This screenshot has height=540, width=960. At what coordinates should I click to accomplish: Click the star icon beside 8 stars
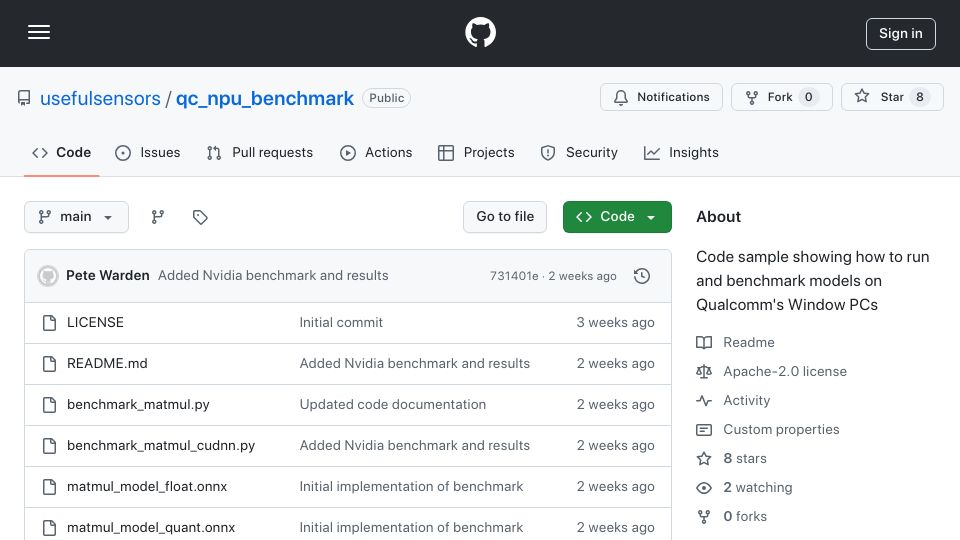[x=704, y=459]
